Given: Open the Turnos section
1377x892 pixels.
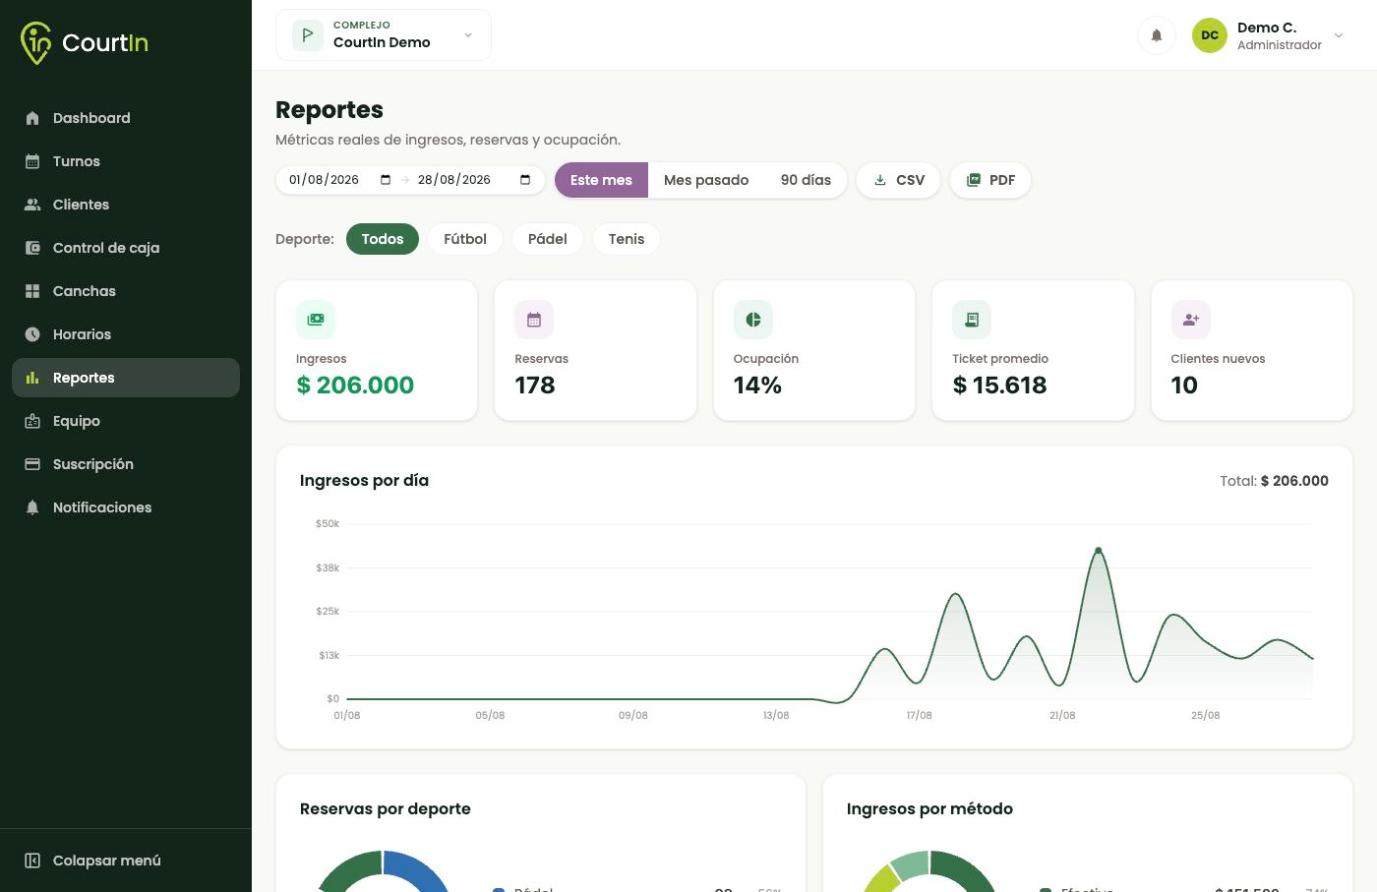Looking at the screenshot, I should pos(126,161).
